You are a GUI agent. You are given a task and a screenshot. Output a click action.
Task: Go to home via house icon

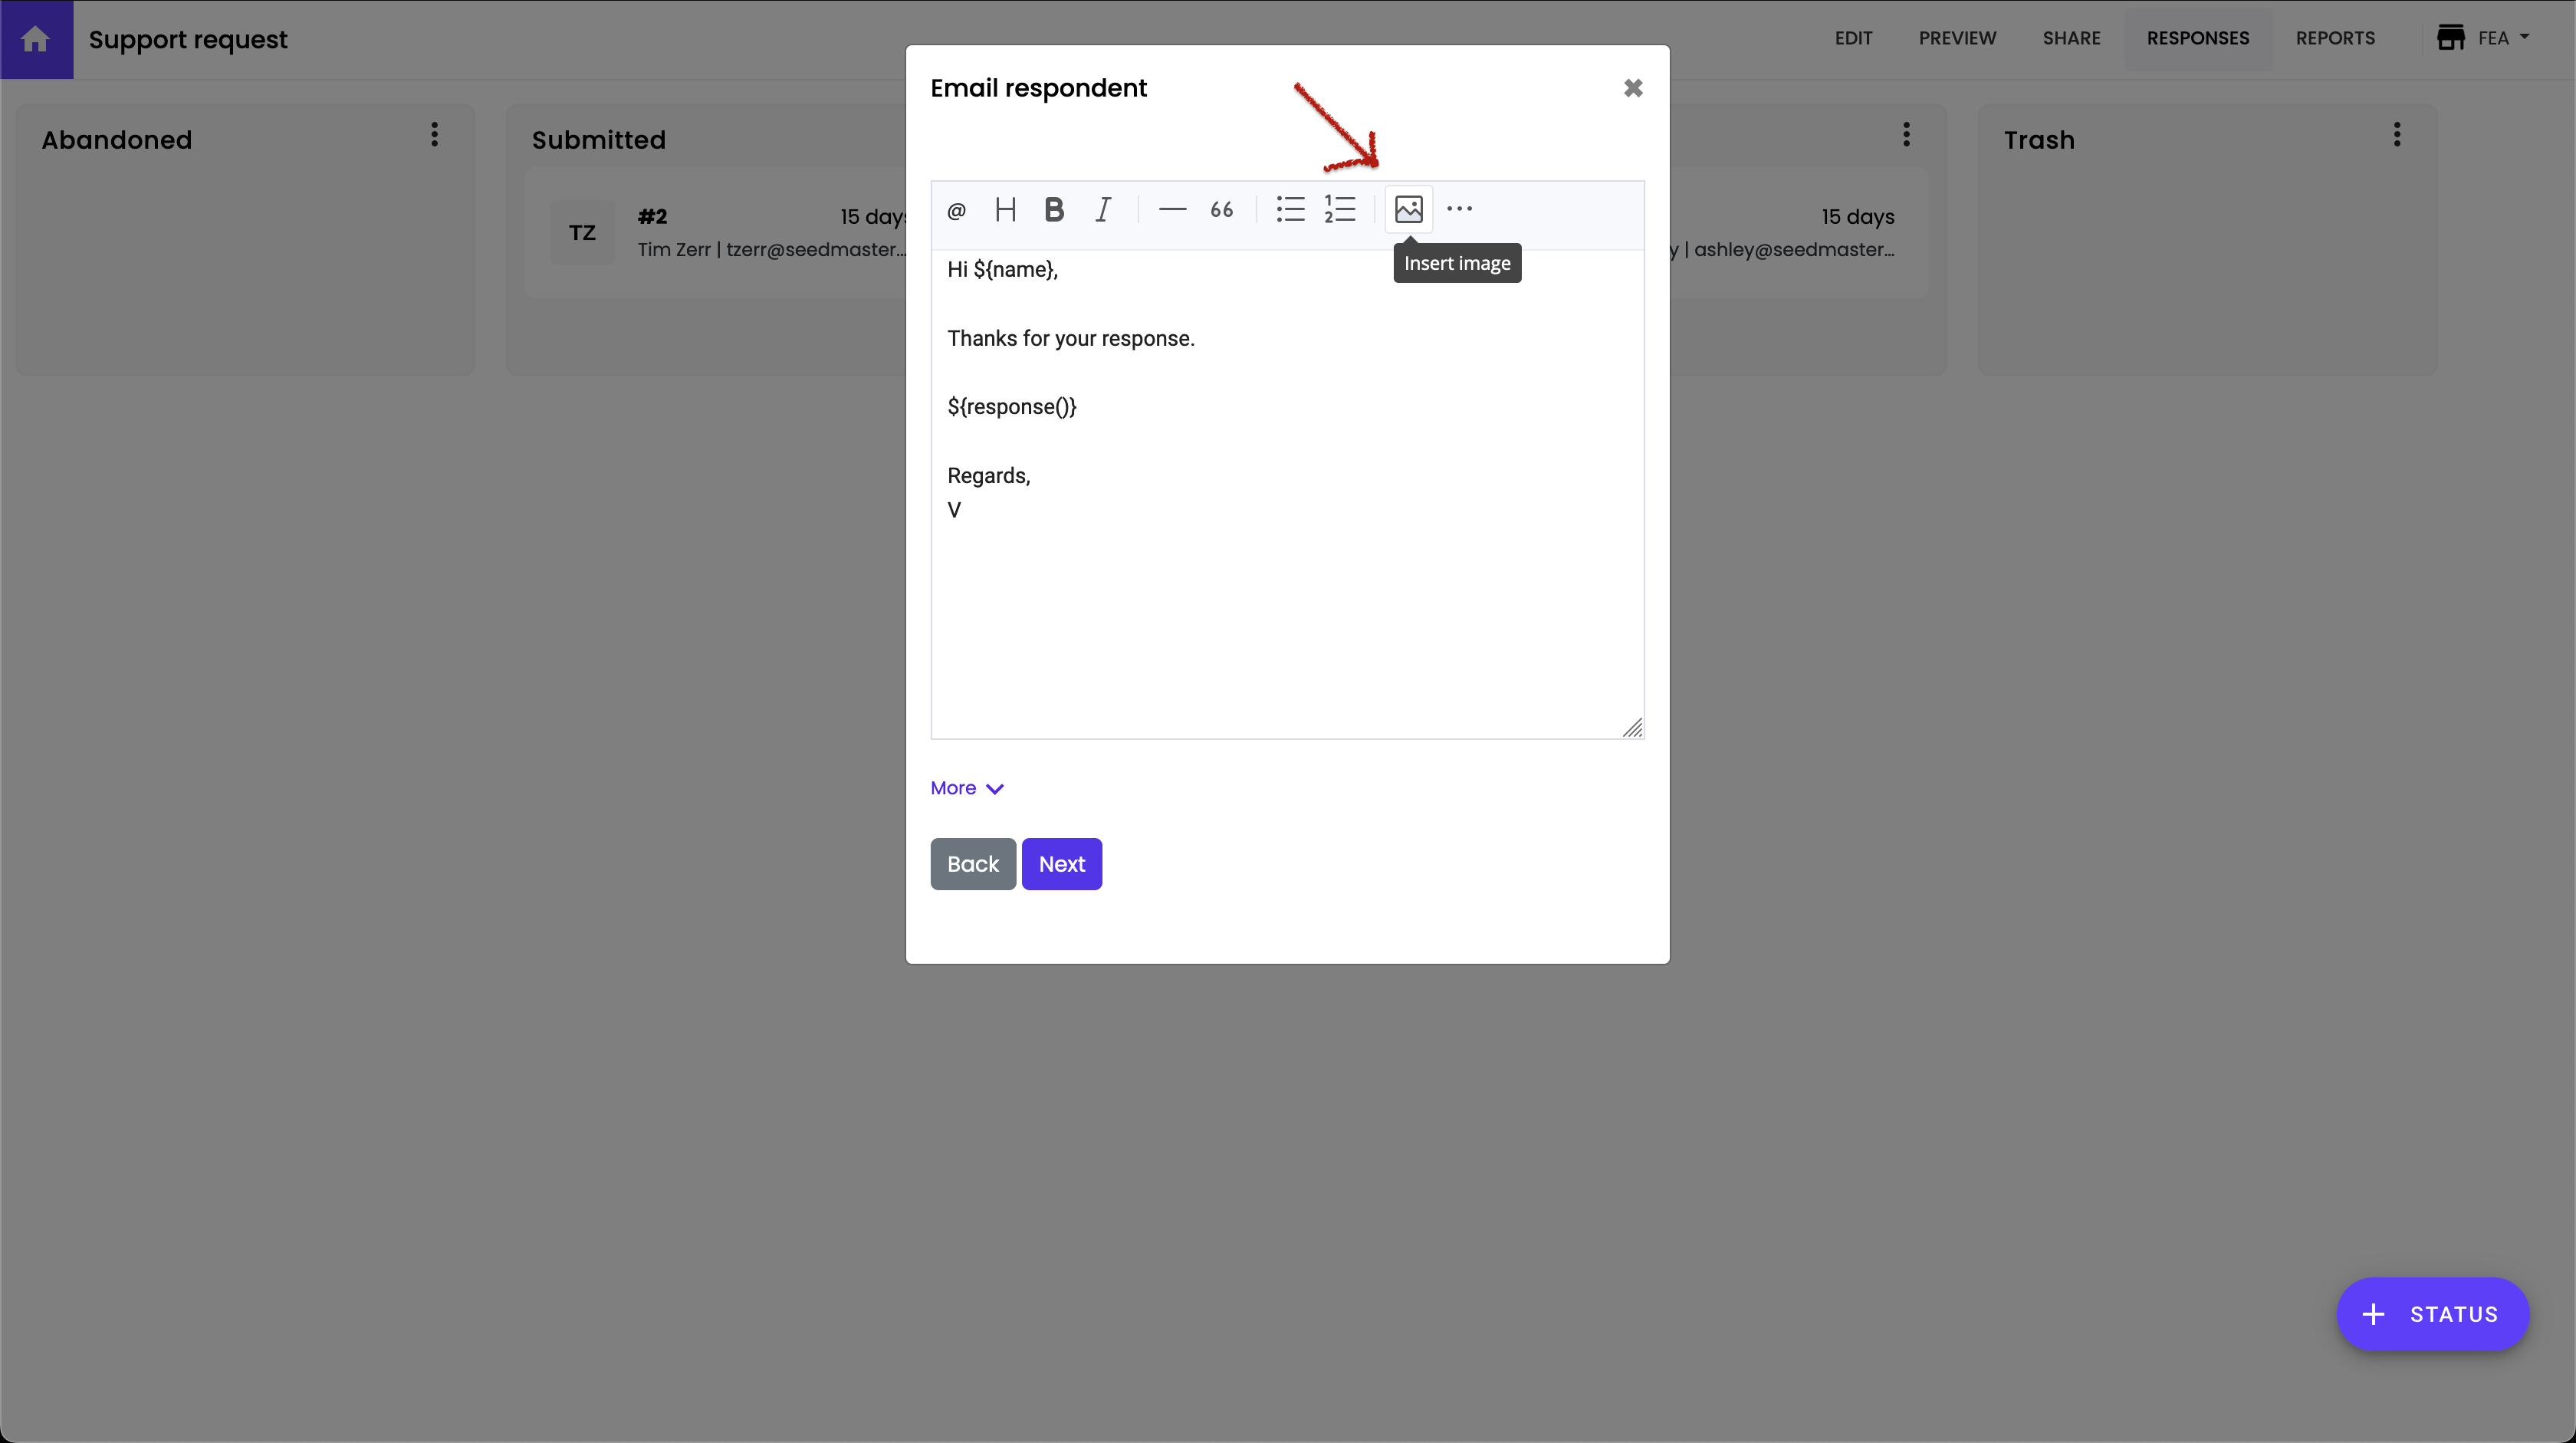pos(36,39)
